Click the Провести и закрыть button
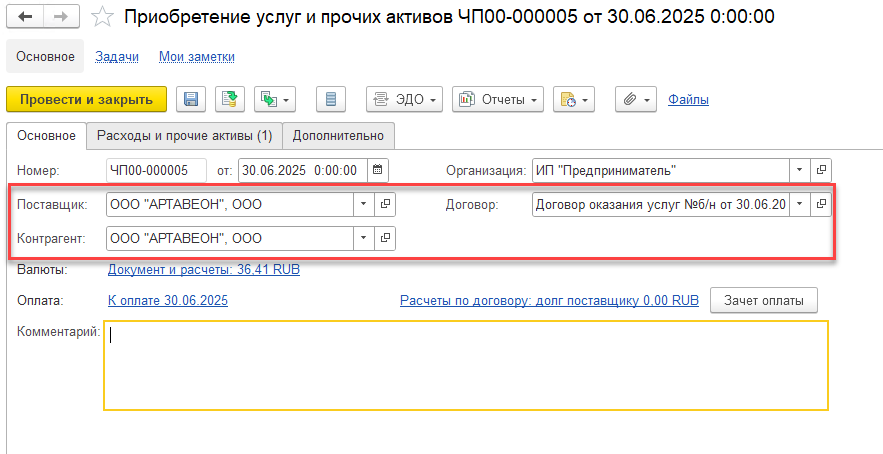This screenshot has height=454, width=883. (86, 99)
